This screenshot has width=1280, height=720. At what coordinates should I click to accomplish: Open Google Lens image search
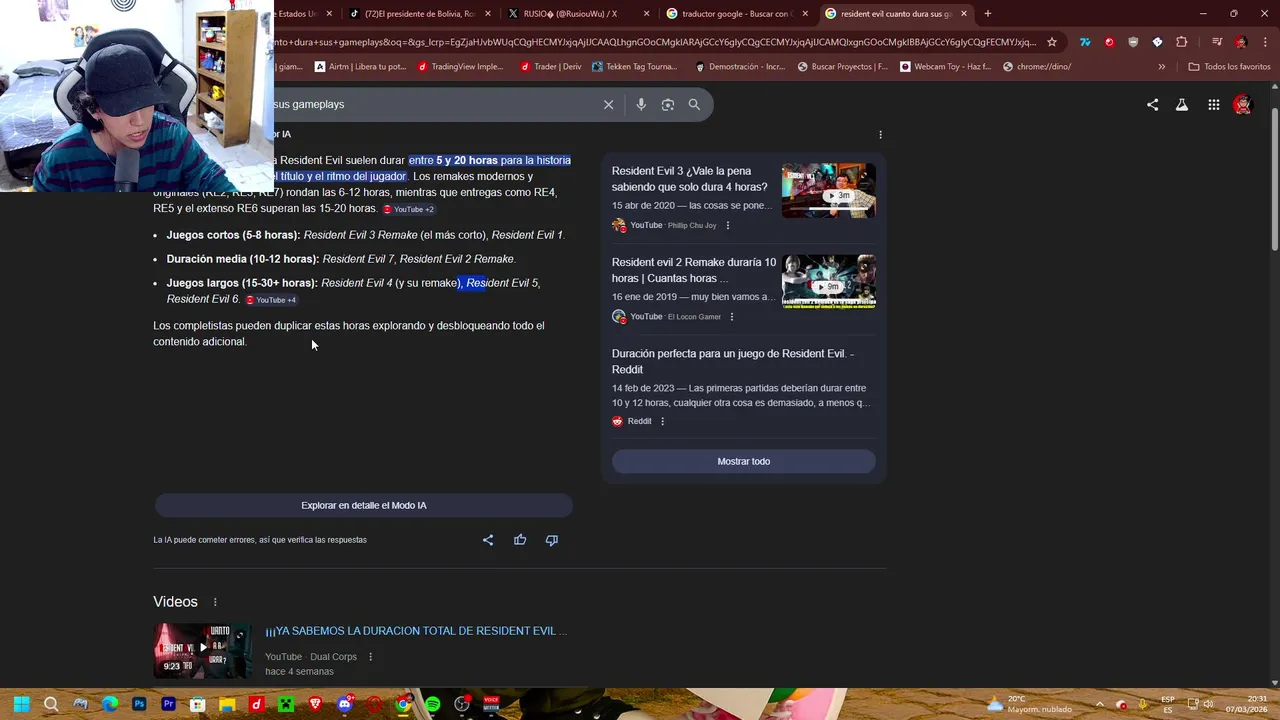(668, 104)
